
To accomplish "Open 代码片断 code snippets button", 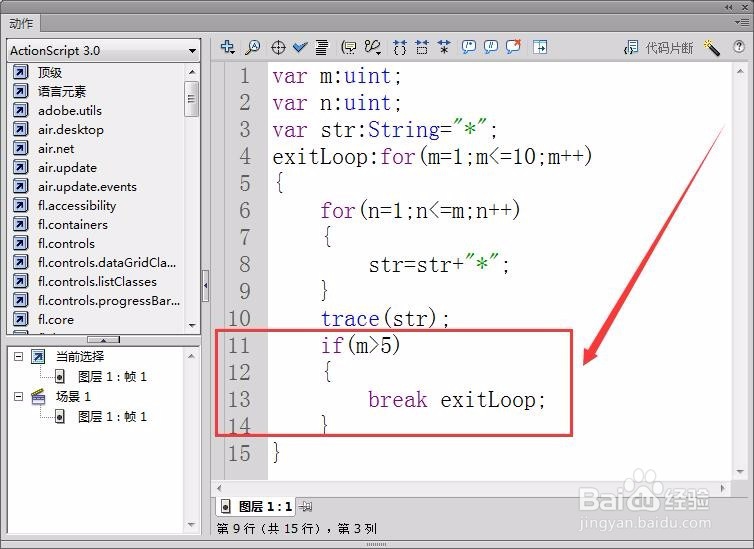I will tap(658, 48).
